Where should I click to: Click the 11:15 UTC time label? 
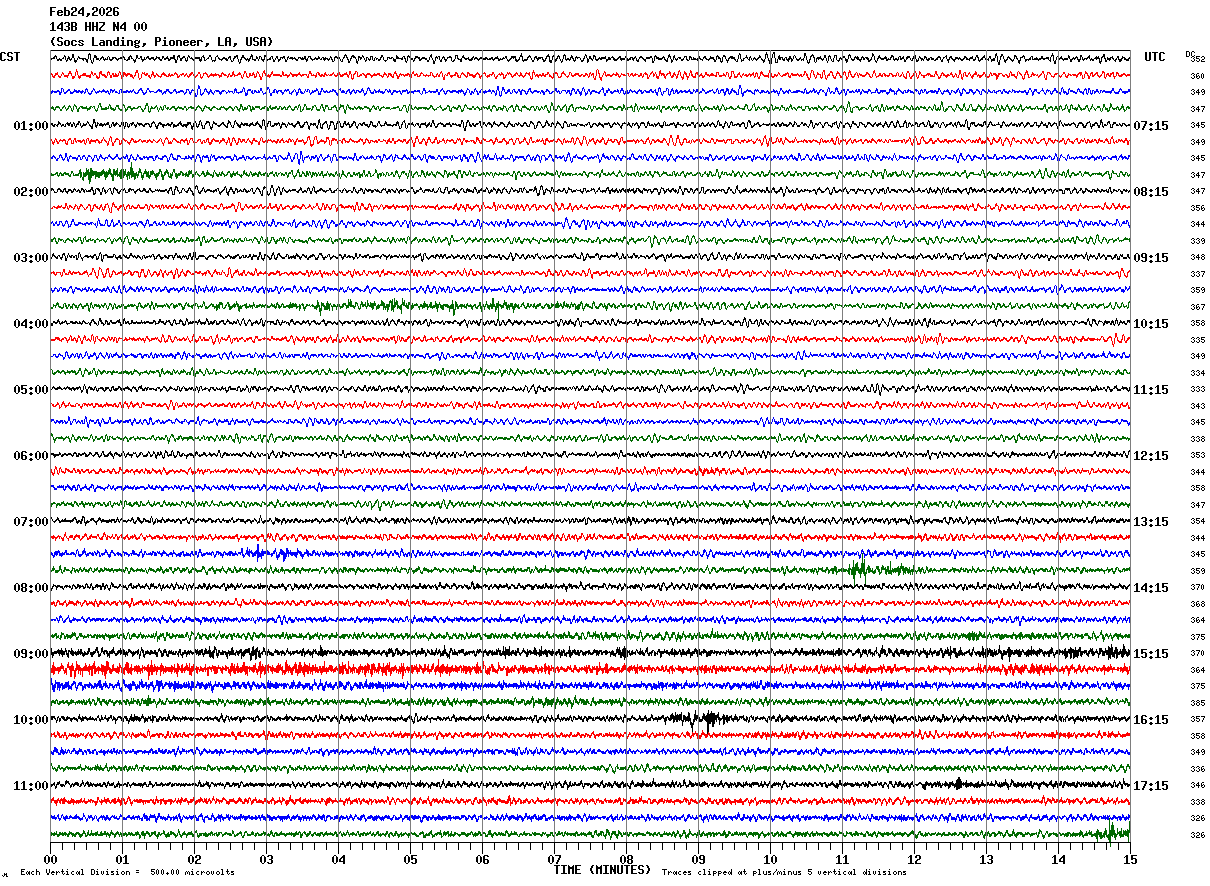point(1151,390)
